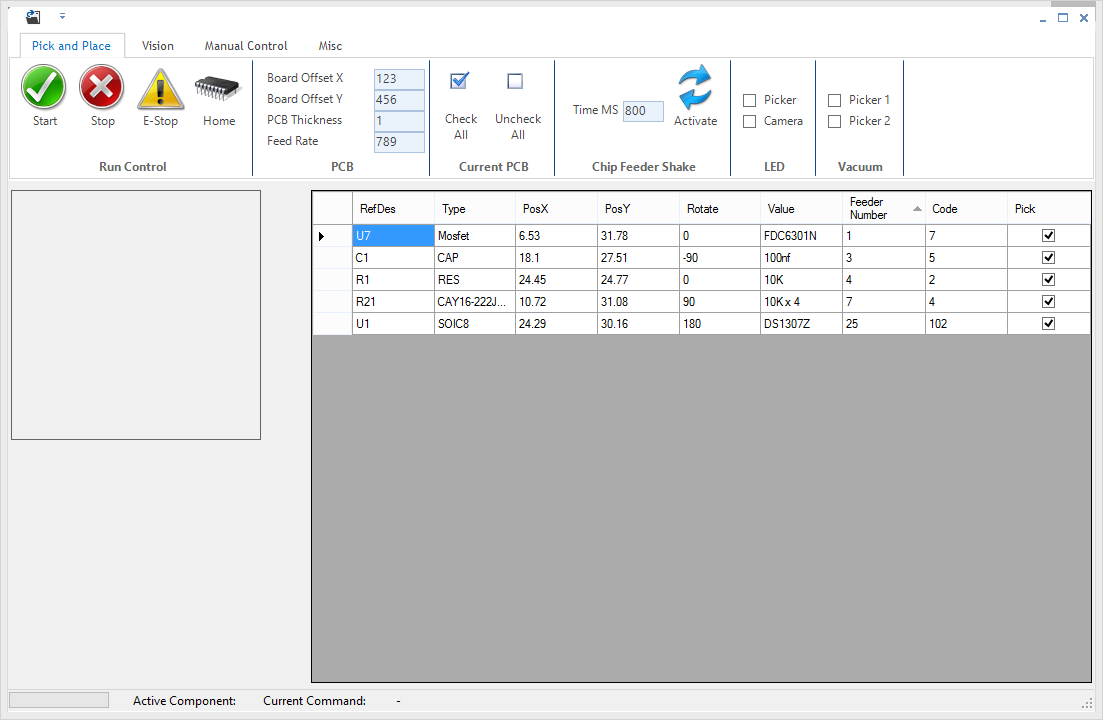The width and height of the screenshot is (1103, 720).
Task: Select the row for component R21
Action: [x=390, y=301]
